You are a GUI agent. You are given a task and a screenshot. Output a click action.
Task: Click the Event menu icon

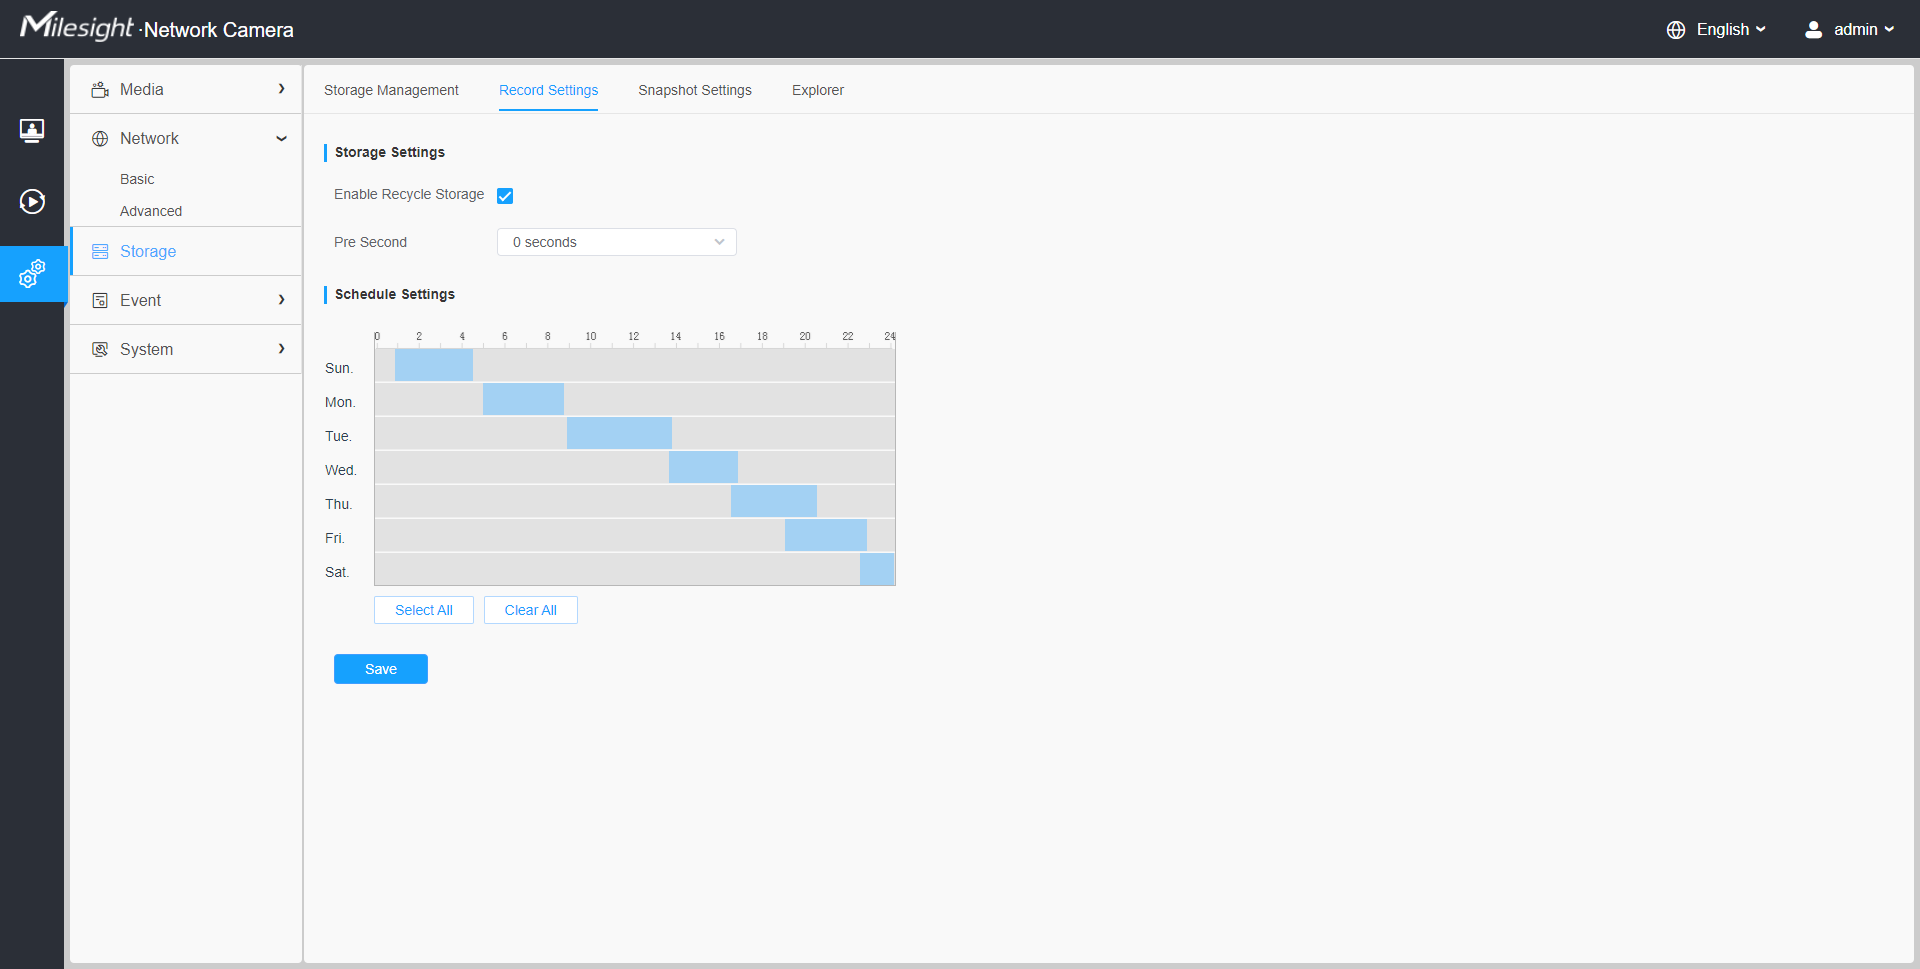pos(100,301)
